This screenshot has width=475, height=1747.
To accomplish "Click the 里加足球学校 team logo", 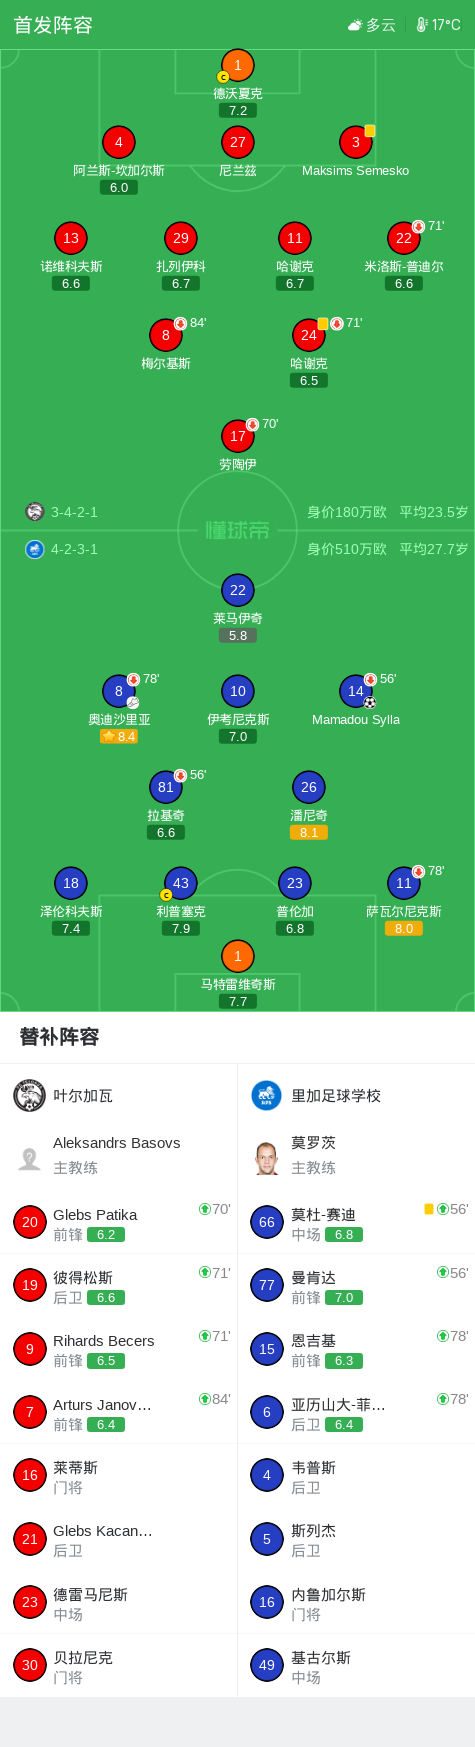I will [267, 1095].
